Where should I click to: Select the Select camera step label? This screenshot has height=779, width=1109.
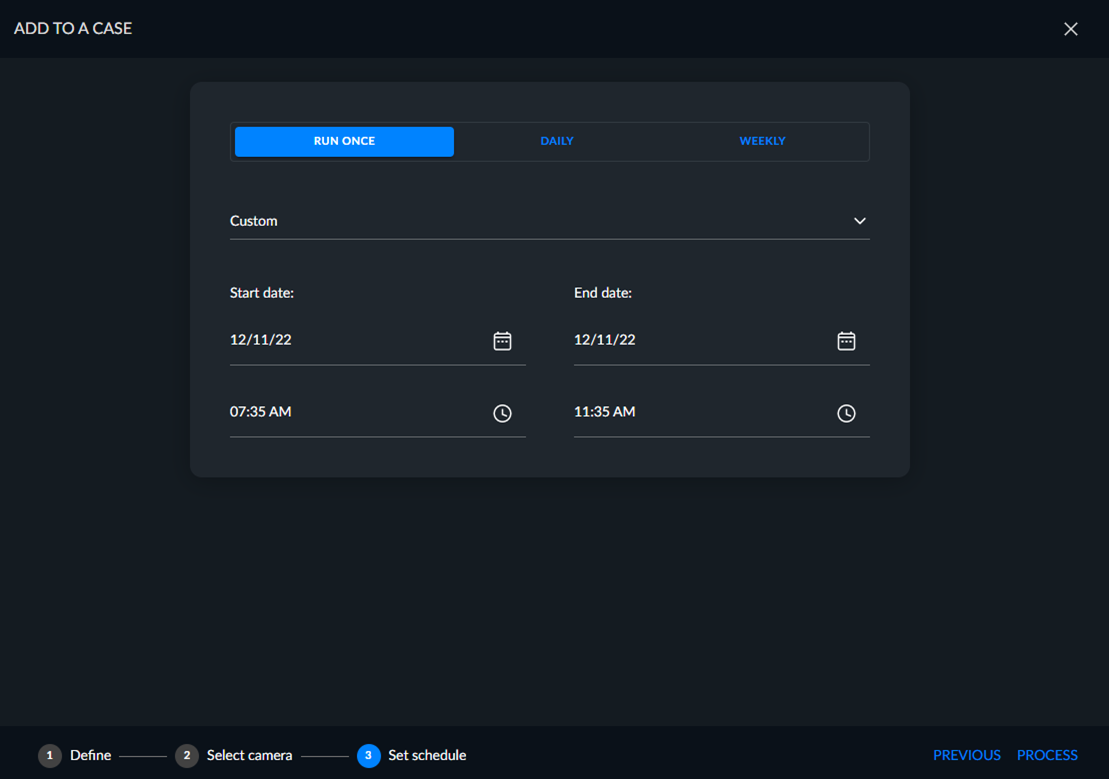(x=249, y=756)
